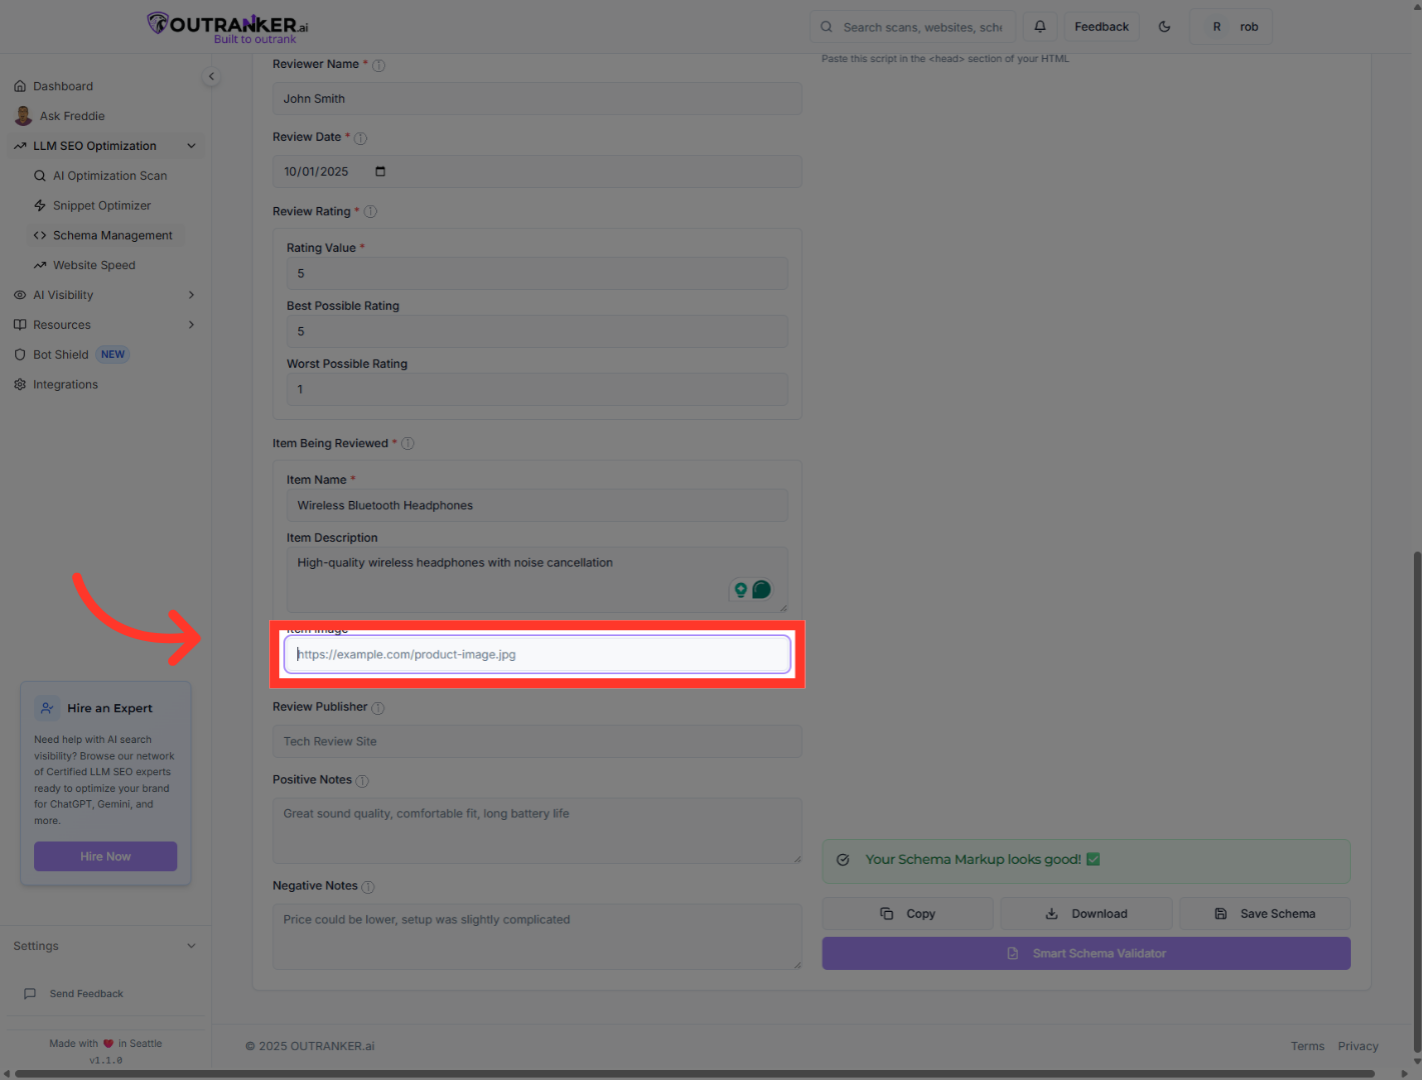Click the Reviewer Name field with John Smith
Image resolution: width=1422 pixels, height=1080 pixels.
537,99
